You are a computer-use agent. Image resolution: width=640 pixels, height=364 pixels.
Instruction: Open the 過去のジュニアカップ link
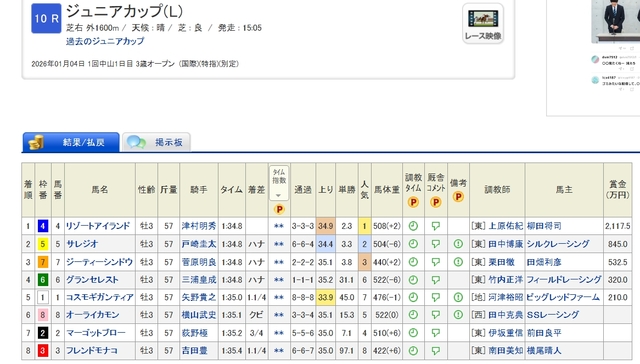(x=105, y=41)
